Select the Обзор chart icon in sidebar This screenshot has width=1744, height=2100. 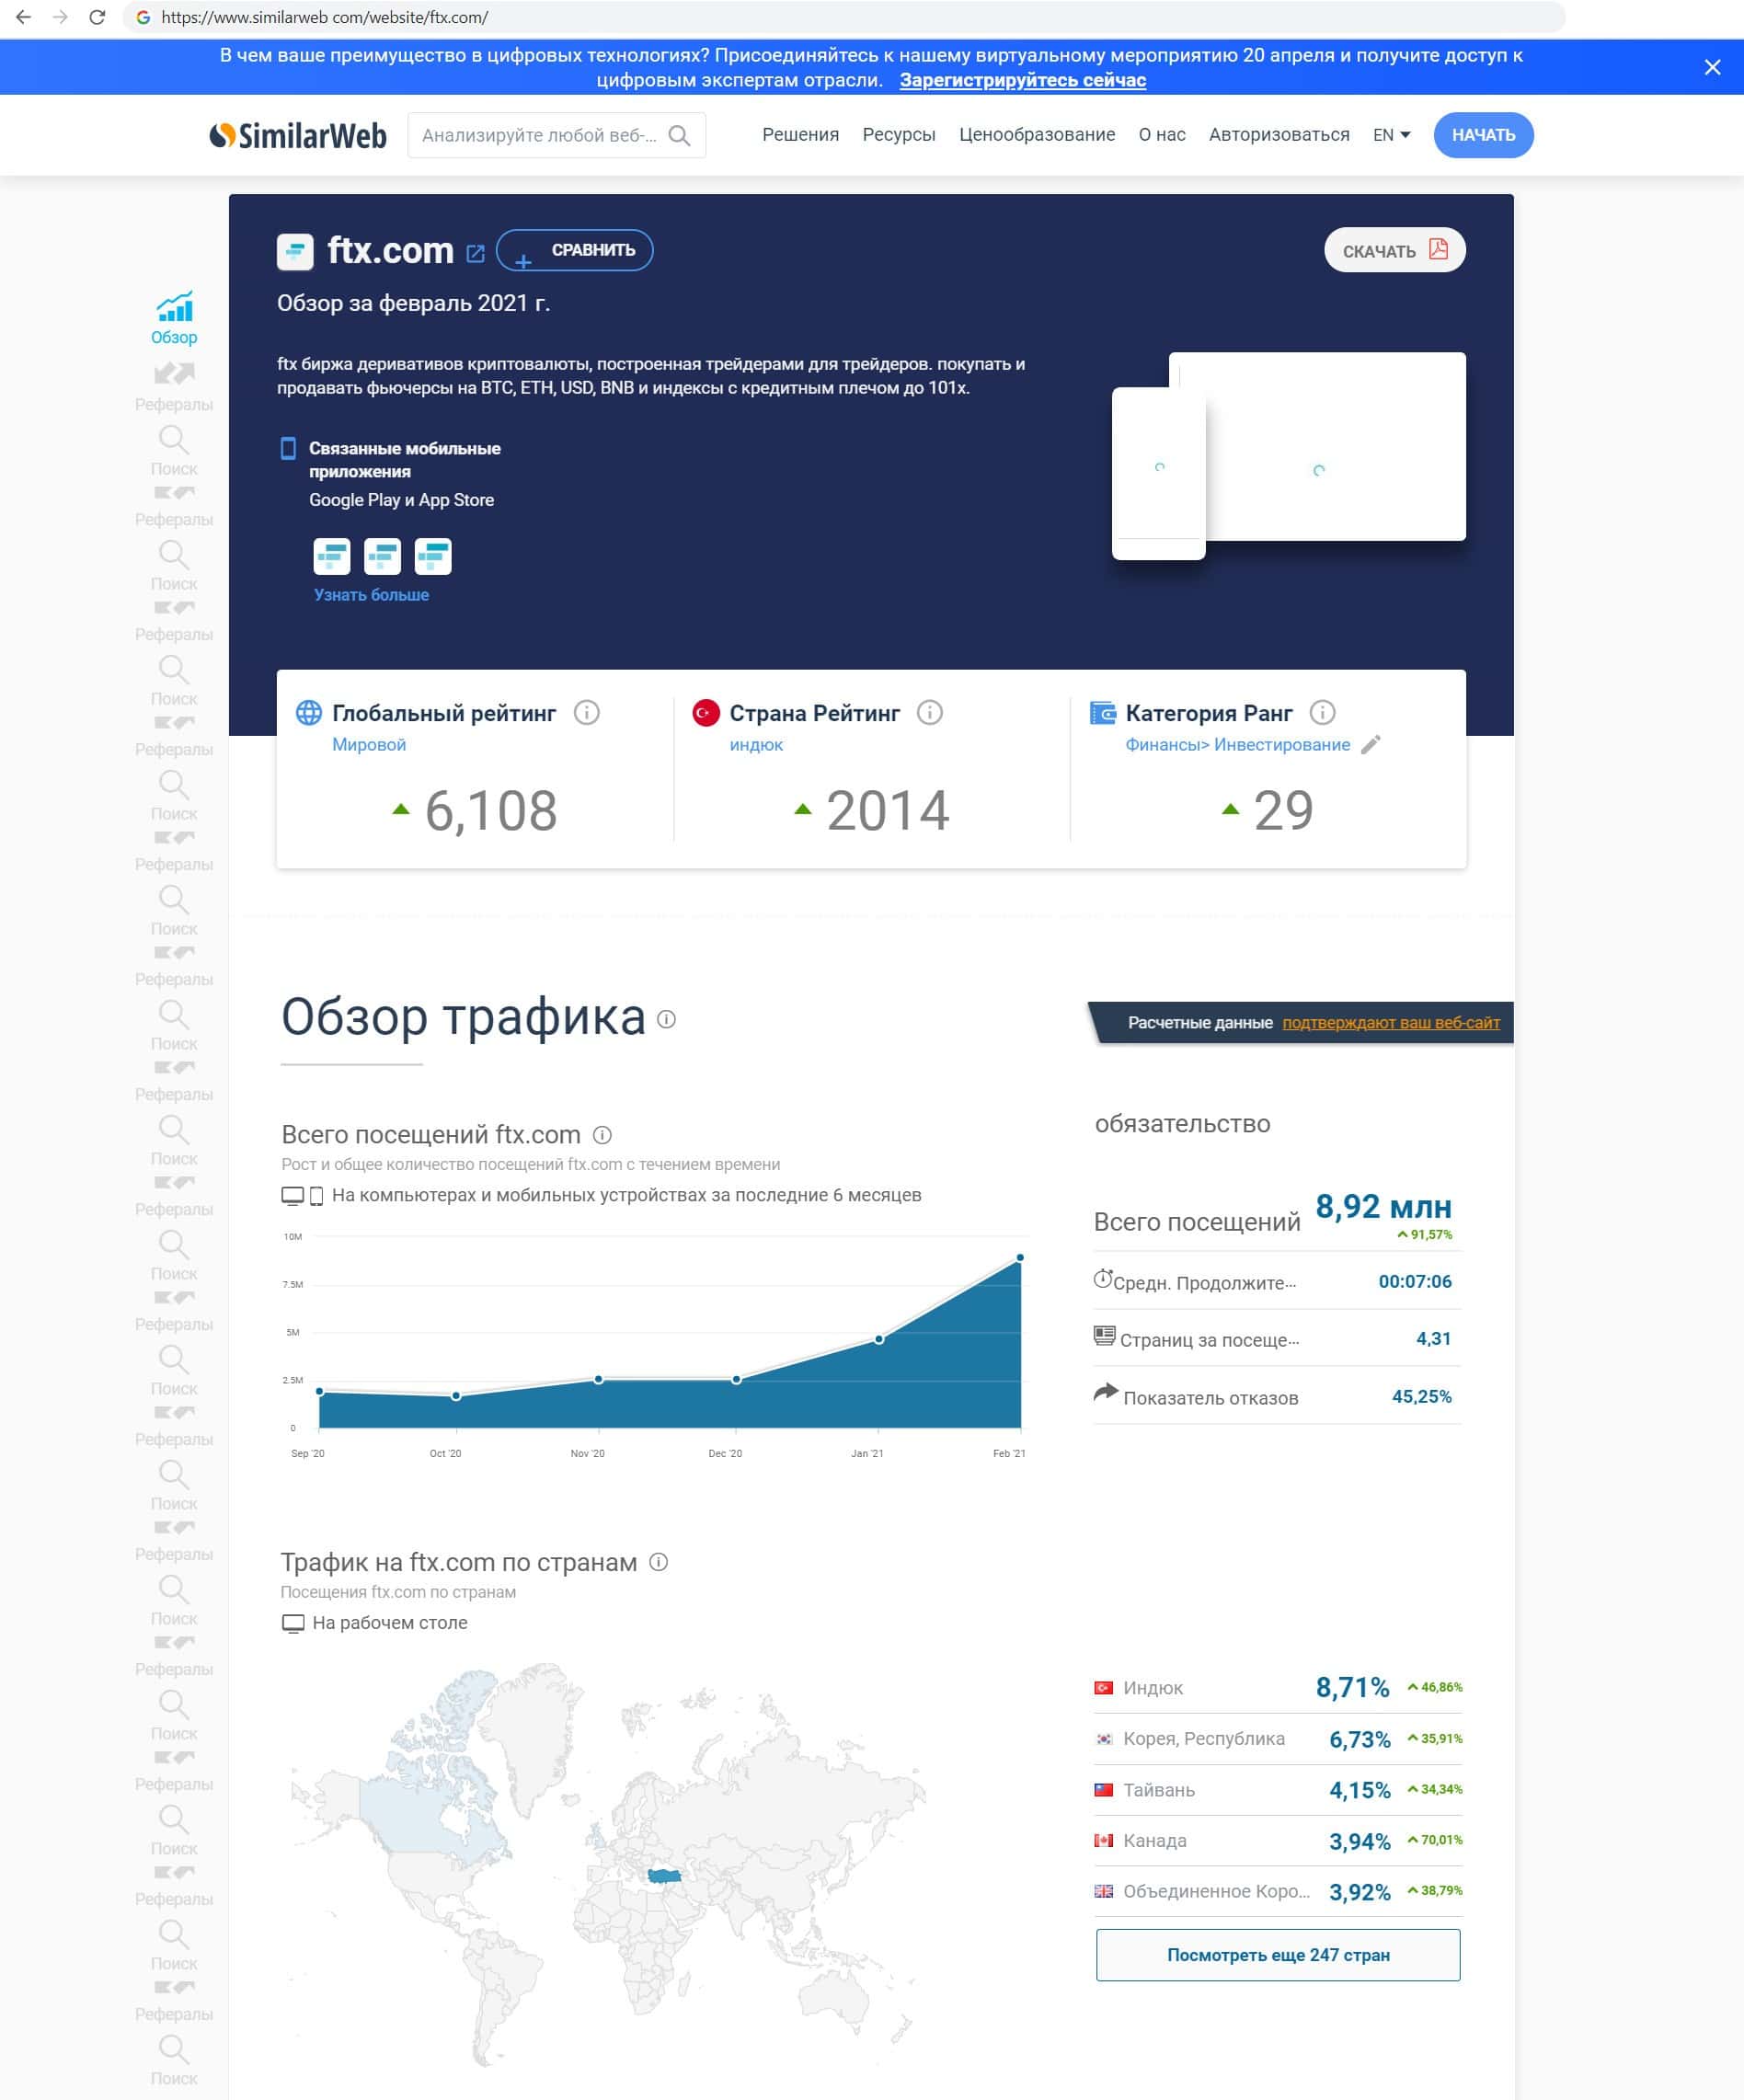tap(174, 307)
